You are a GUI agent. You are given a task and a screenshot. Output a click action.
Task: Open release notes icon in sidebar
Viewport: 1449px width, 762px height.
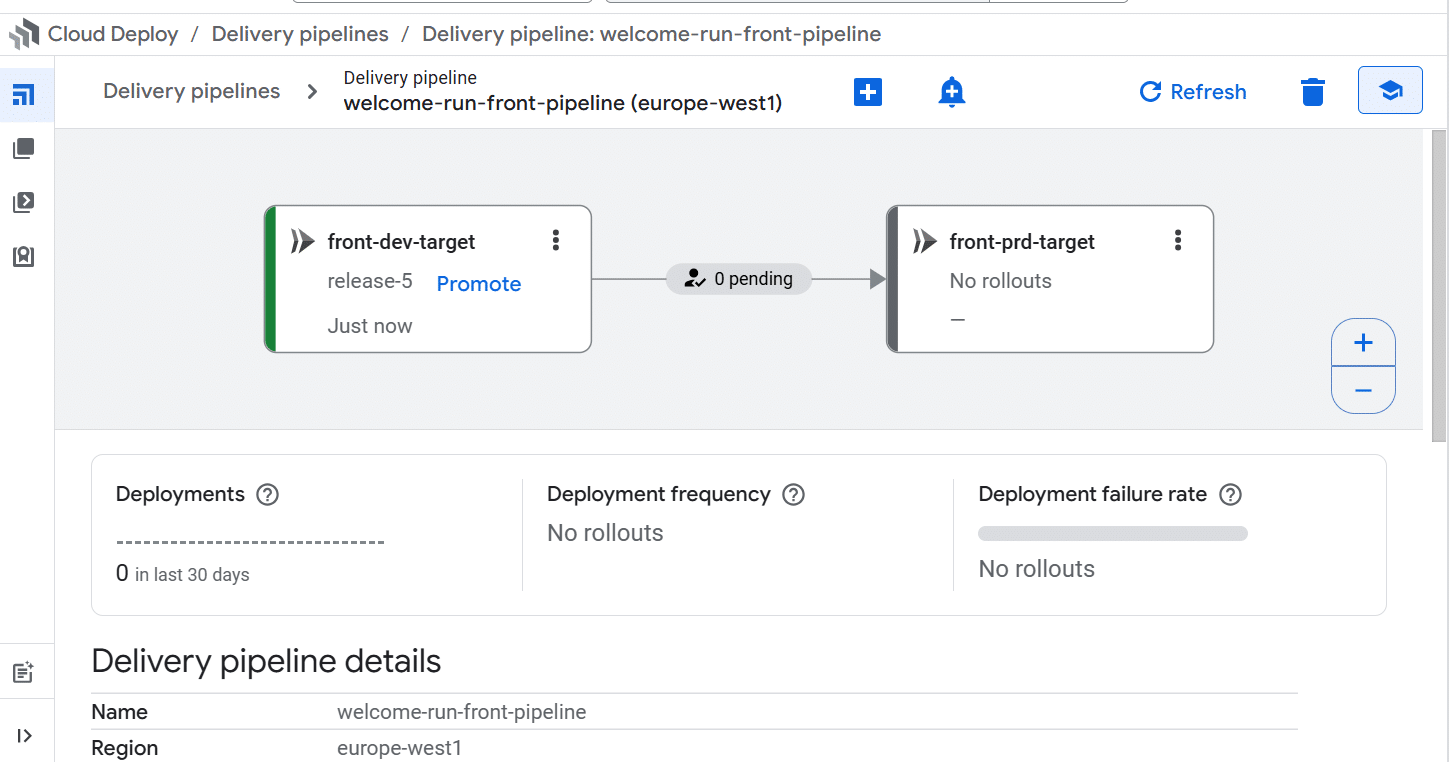(24, 673)
